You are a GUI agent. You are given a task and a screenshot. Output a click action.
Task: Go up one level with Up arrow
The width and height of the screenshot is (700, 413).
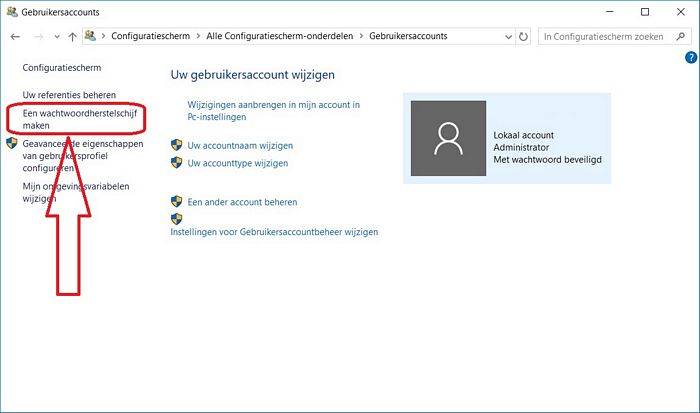click(x=72, y=36)
